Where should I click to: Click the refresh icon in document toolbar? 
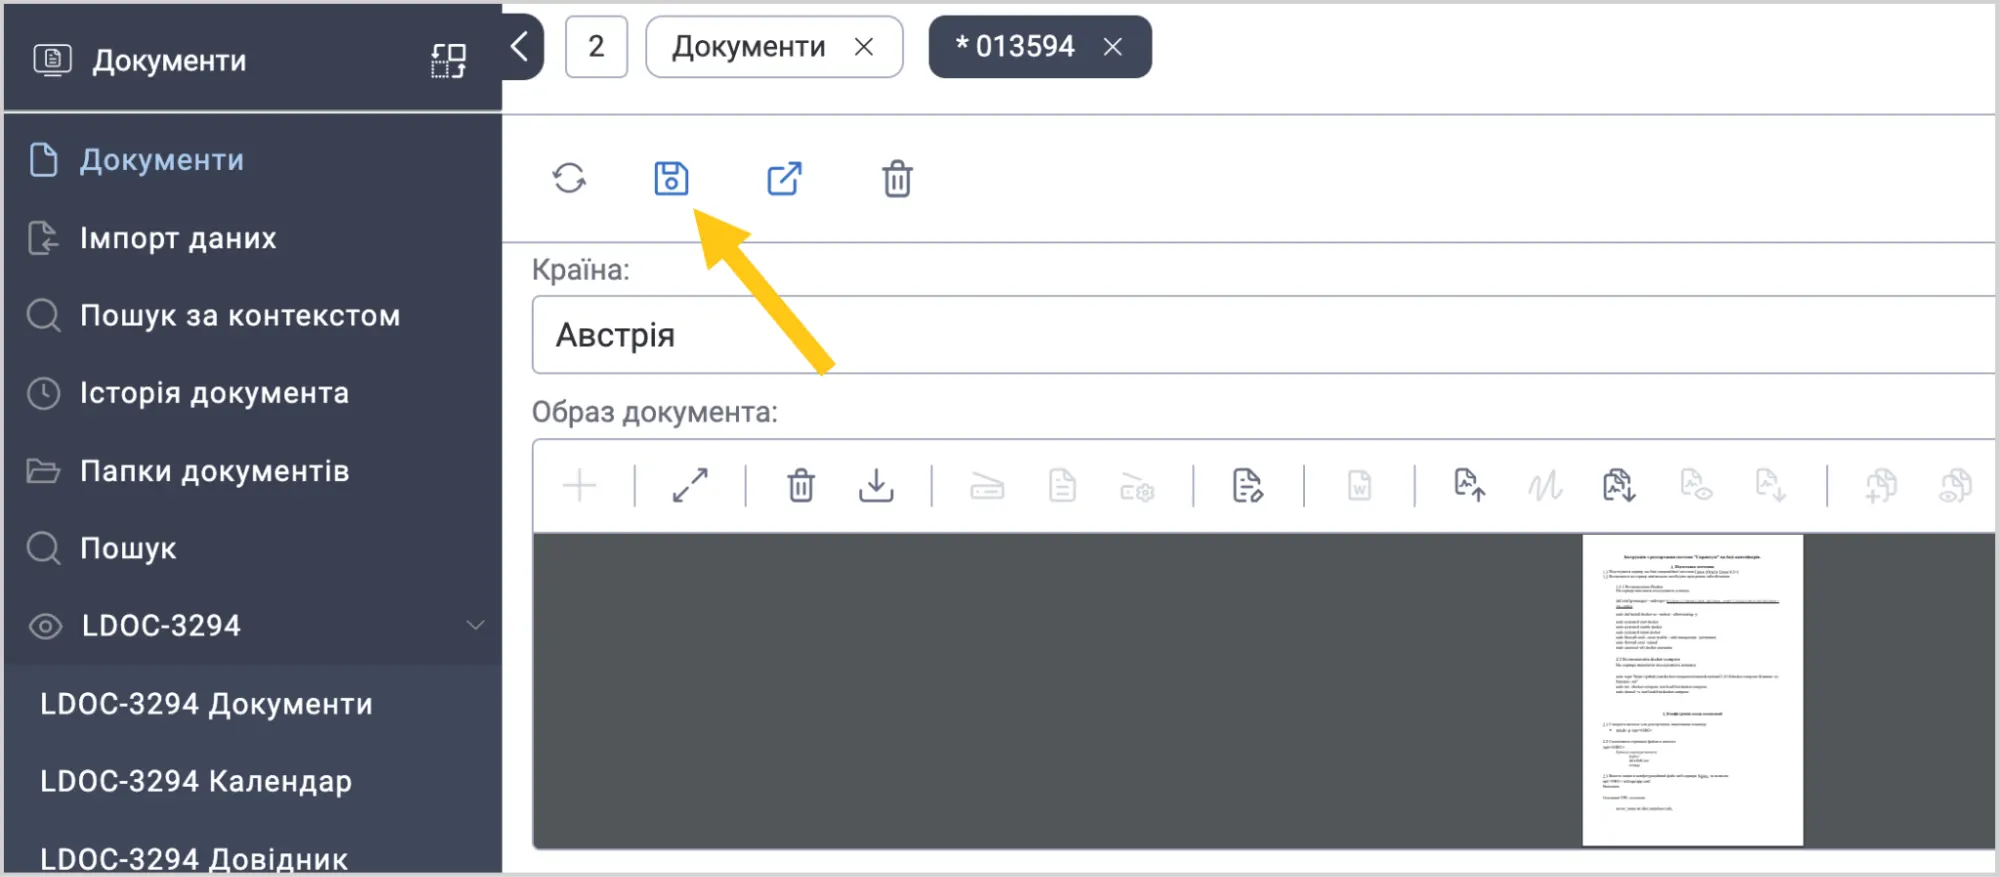click(569, 179)
